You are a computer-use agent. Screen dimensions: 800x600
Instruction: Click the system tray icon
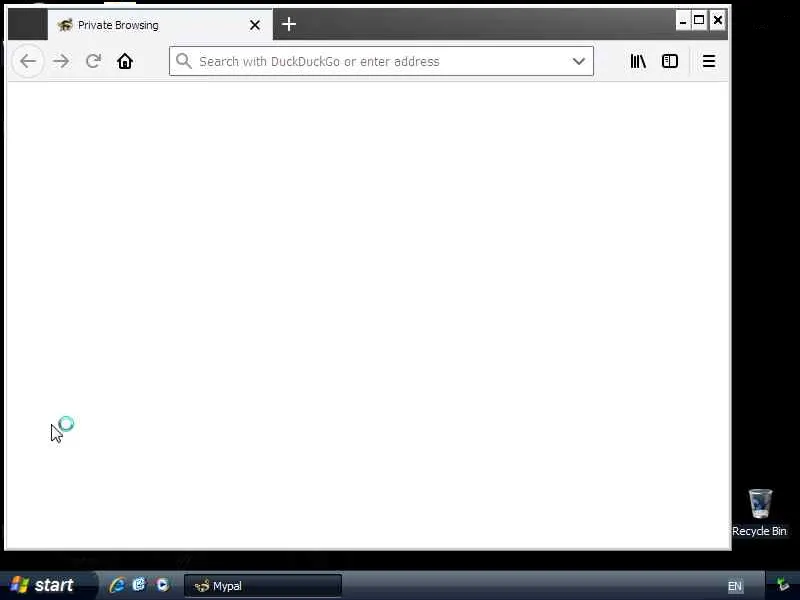tap(783, 585)
